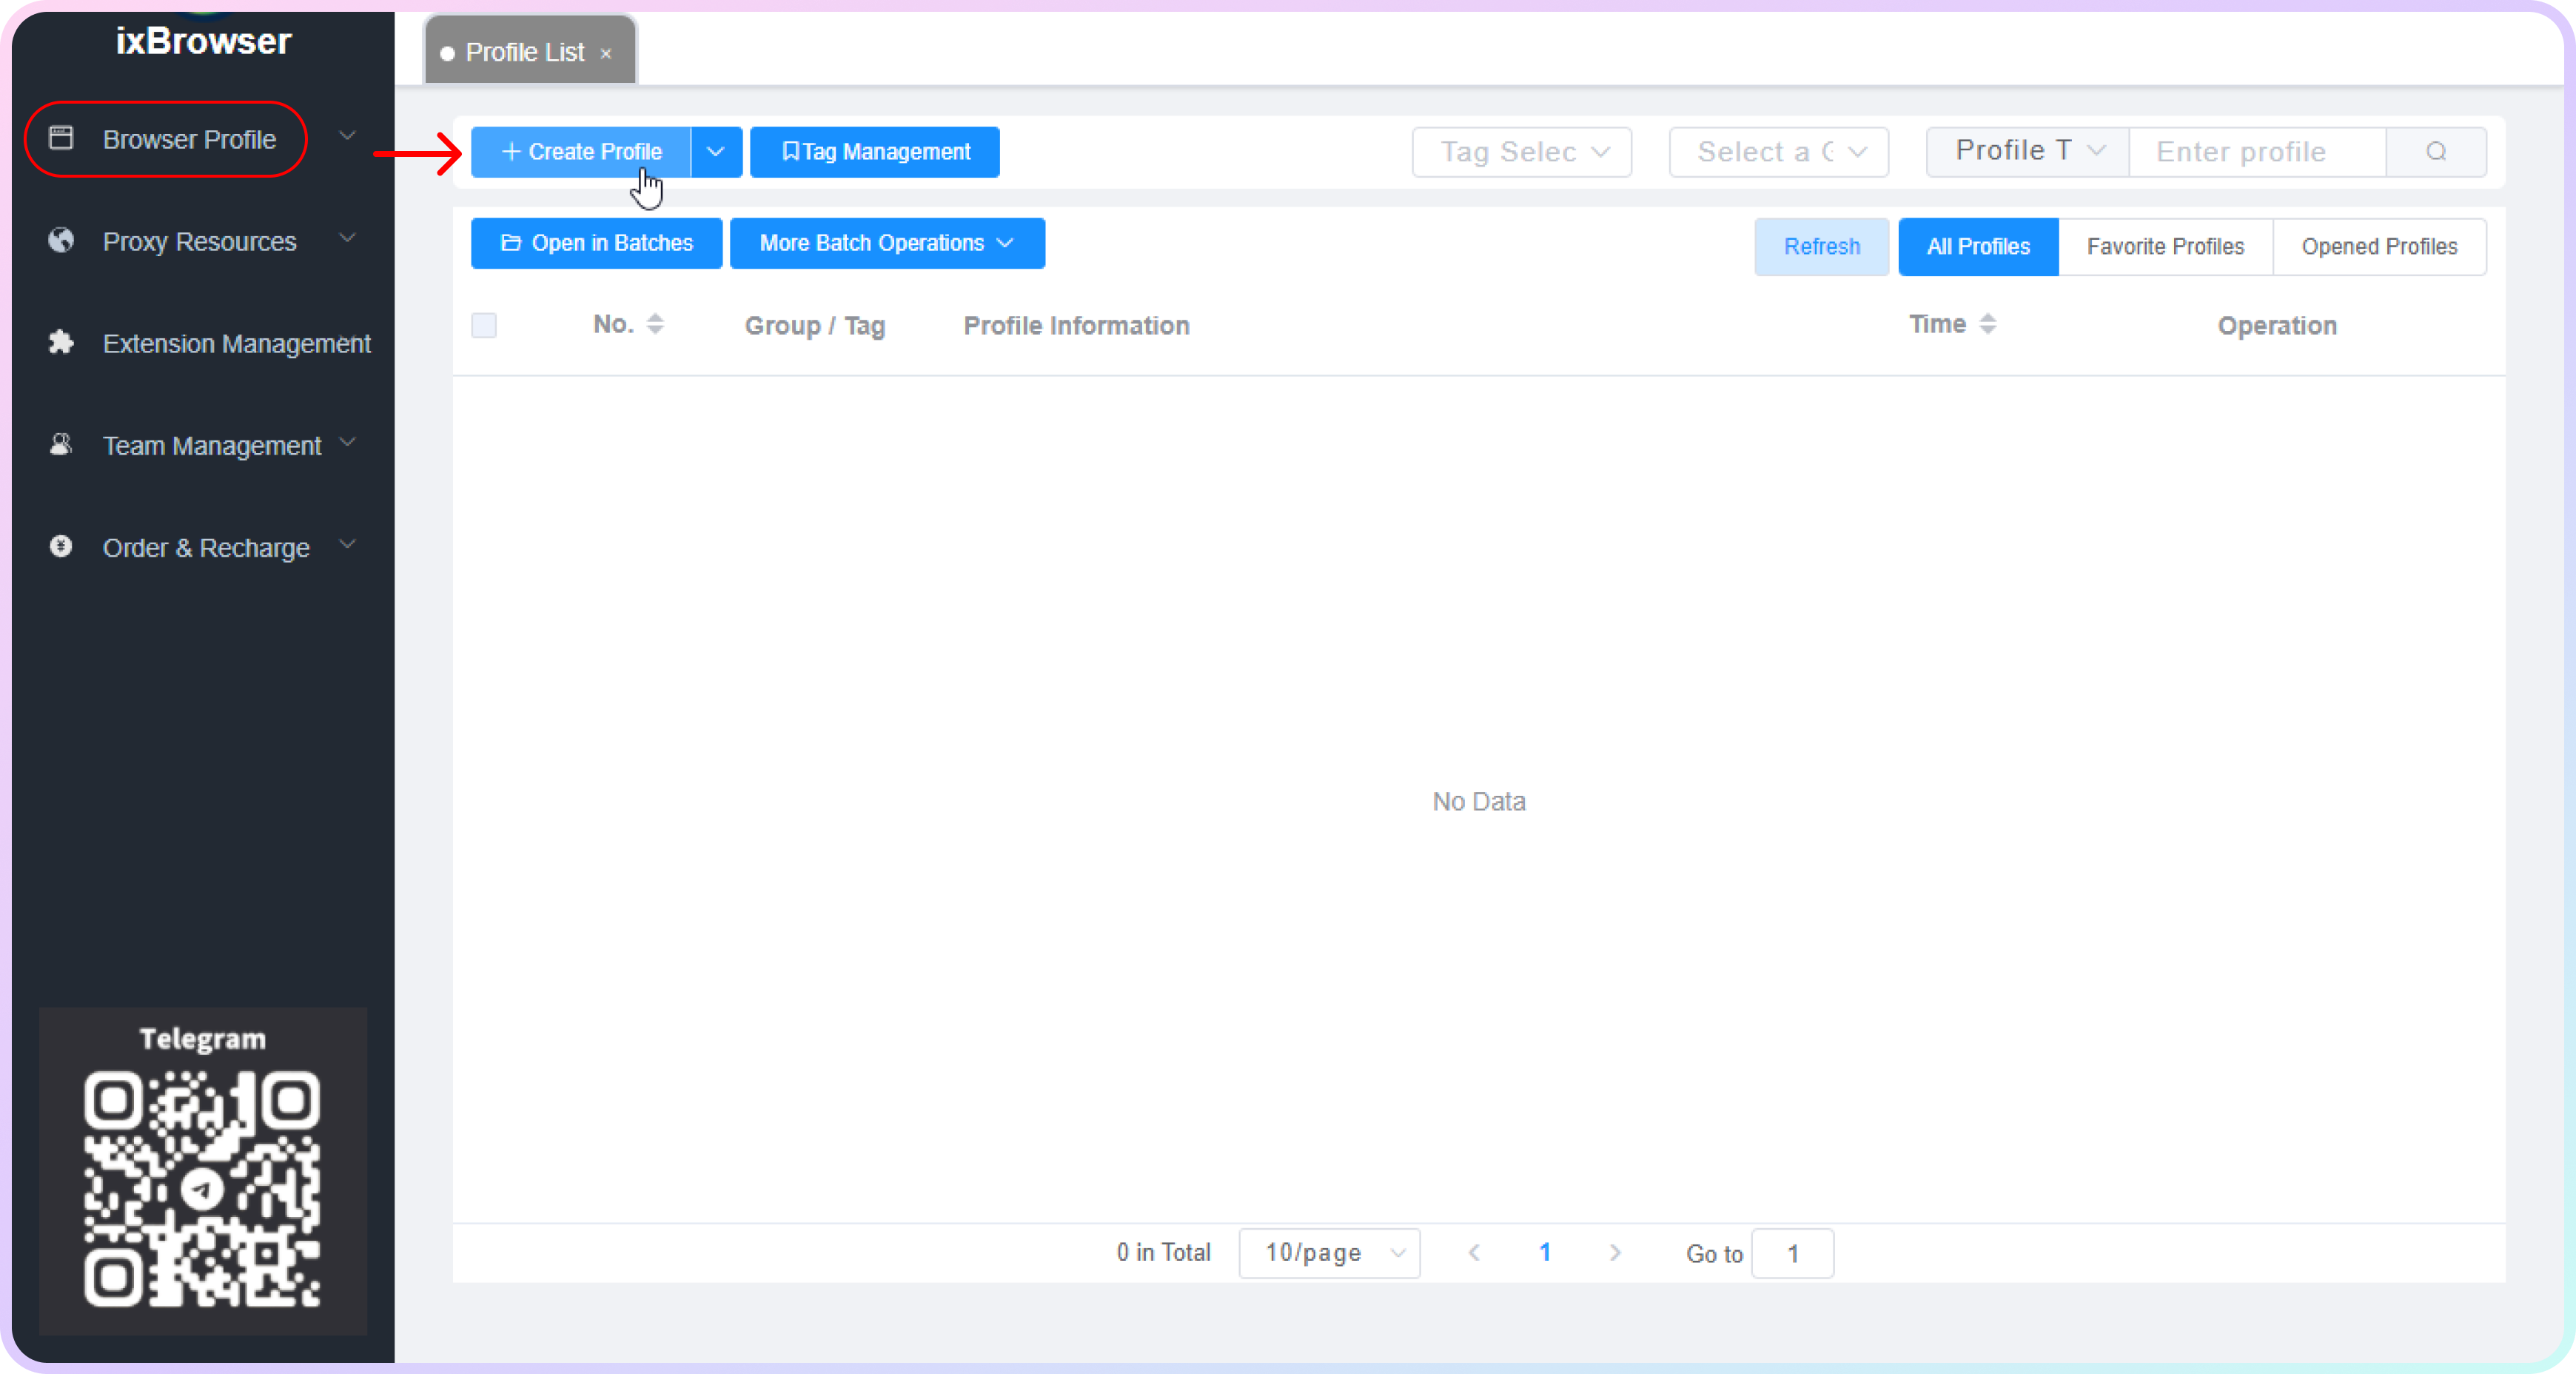Toggle the select-all checkbox in table header
Screen dimensions: 2576x1374
(484, 326)
